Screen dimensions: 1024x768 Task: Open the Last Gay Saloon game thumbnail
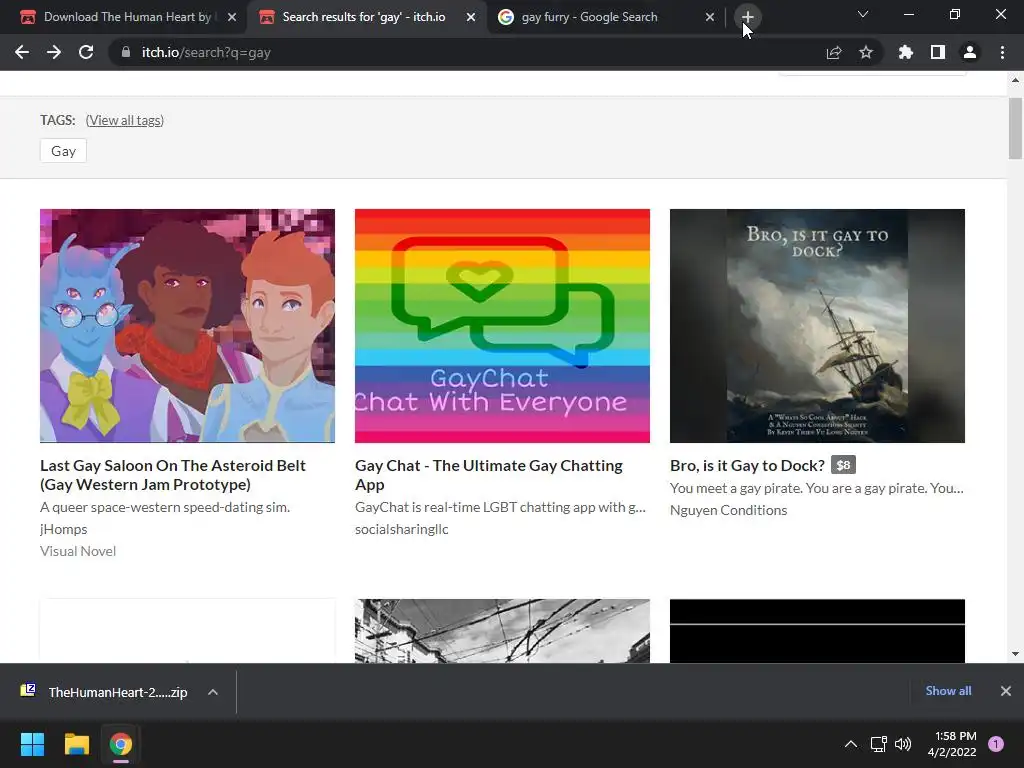pyautogui.click(x=187, y=326)
